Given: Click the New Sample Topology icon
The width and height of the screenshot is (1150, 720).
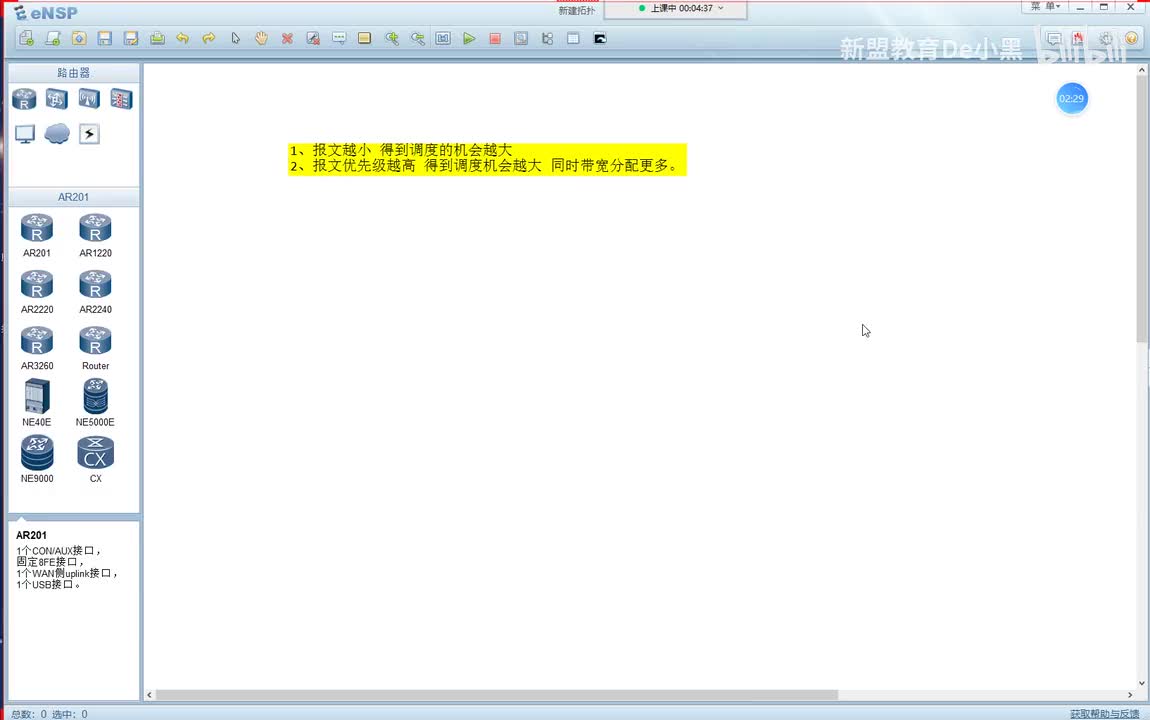Looking at the screenshot, I should (53, 38).
